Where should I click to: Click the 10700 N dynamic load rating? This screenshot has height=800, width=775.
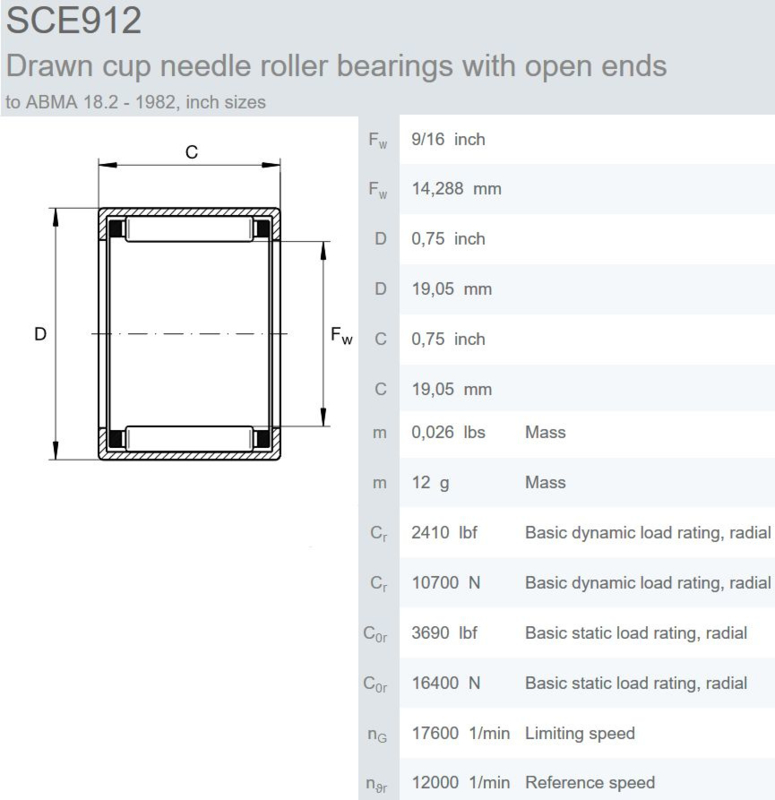click(446, 582)
